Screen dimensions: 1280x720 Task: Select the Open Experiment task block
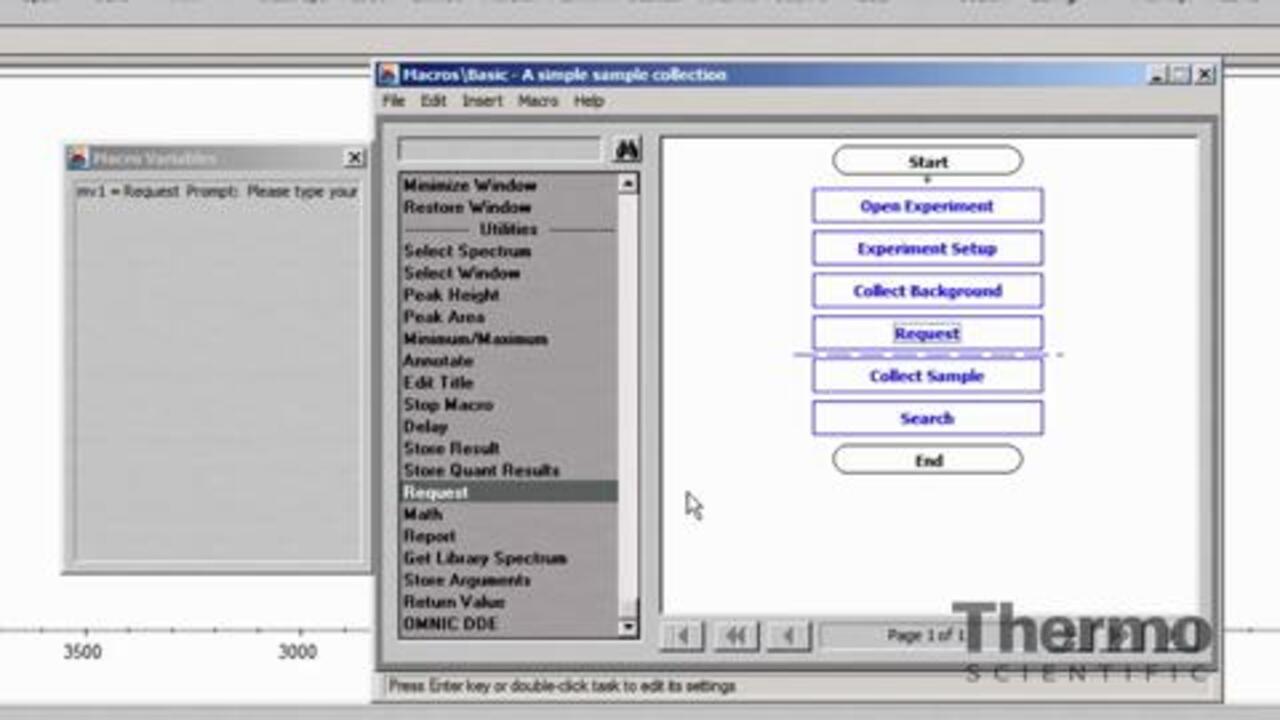(927, 206)
